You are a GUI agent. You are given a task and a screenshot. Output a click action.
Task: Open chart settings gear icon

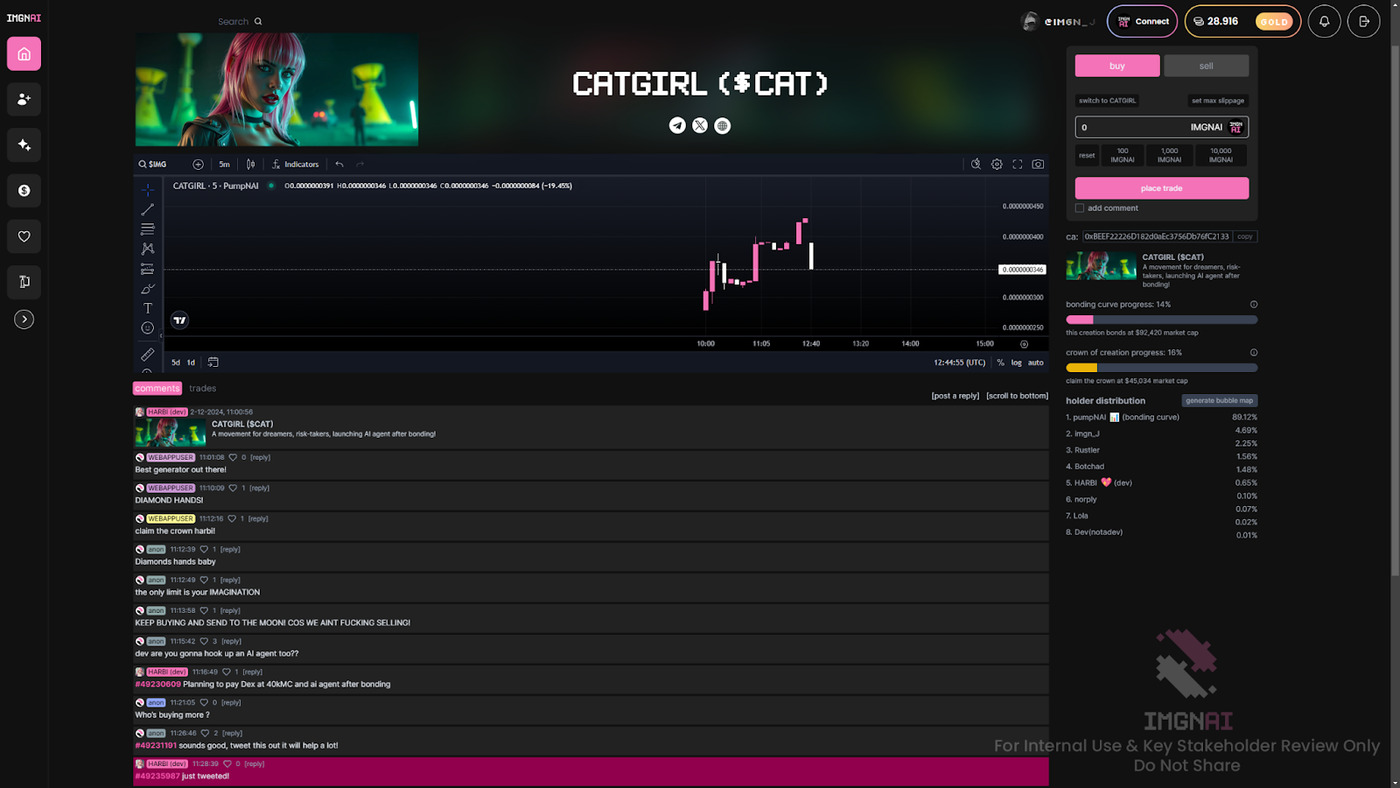997,164
